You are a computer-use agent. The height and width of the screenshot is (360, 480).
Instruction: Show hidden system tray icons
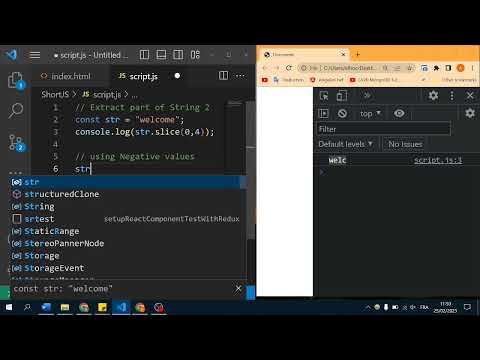coord(368,307)
